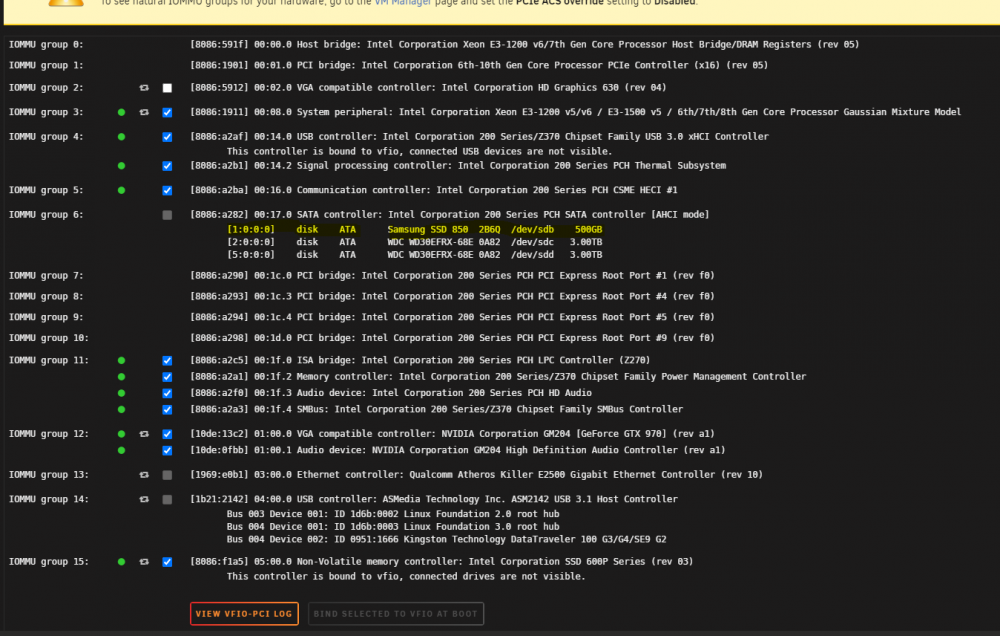
Task: Uncheck USB 3.0 xHCI Controller checkbox
Action: [x=167, y=137]
